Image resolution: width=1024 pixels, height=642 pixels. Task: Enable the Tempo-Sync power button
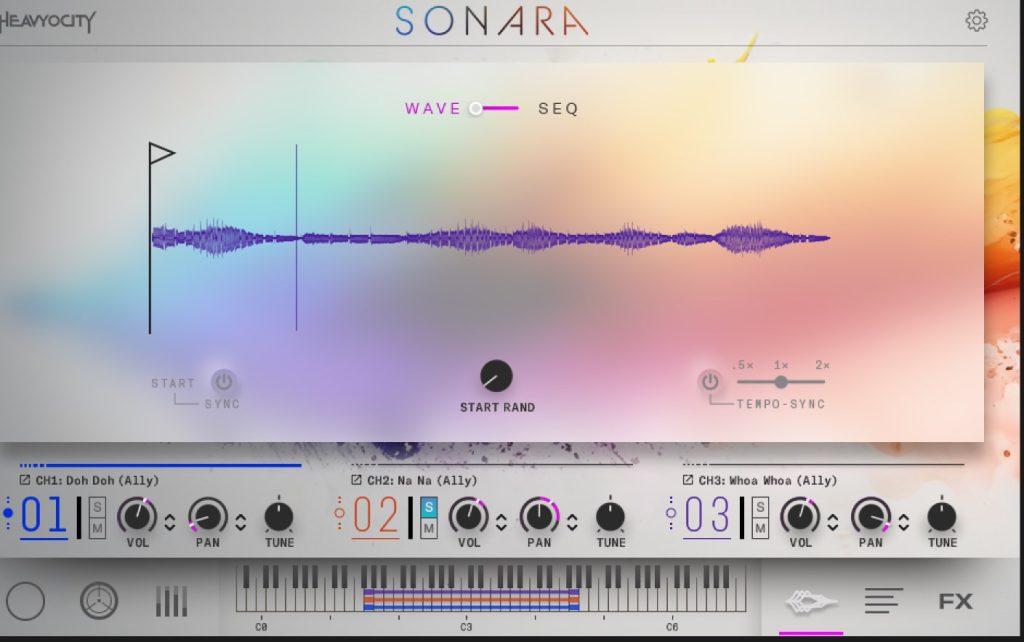point(709,381)
